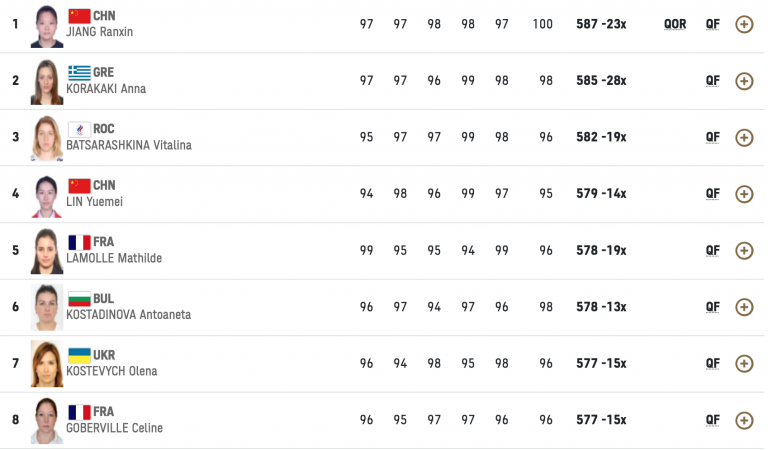Expand LIN Yuemei's score breakdown
Image resolution: width=768 pixels, height=450 pixels.
click(744, 194)
